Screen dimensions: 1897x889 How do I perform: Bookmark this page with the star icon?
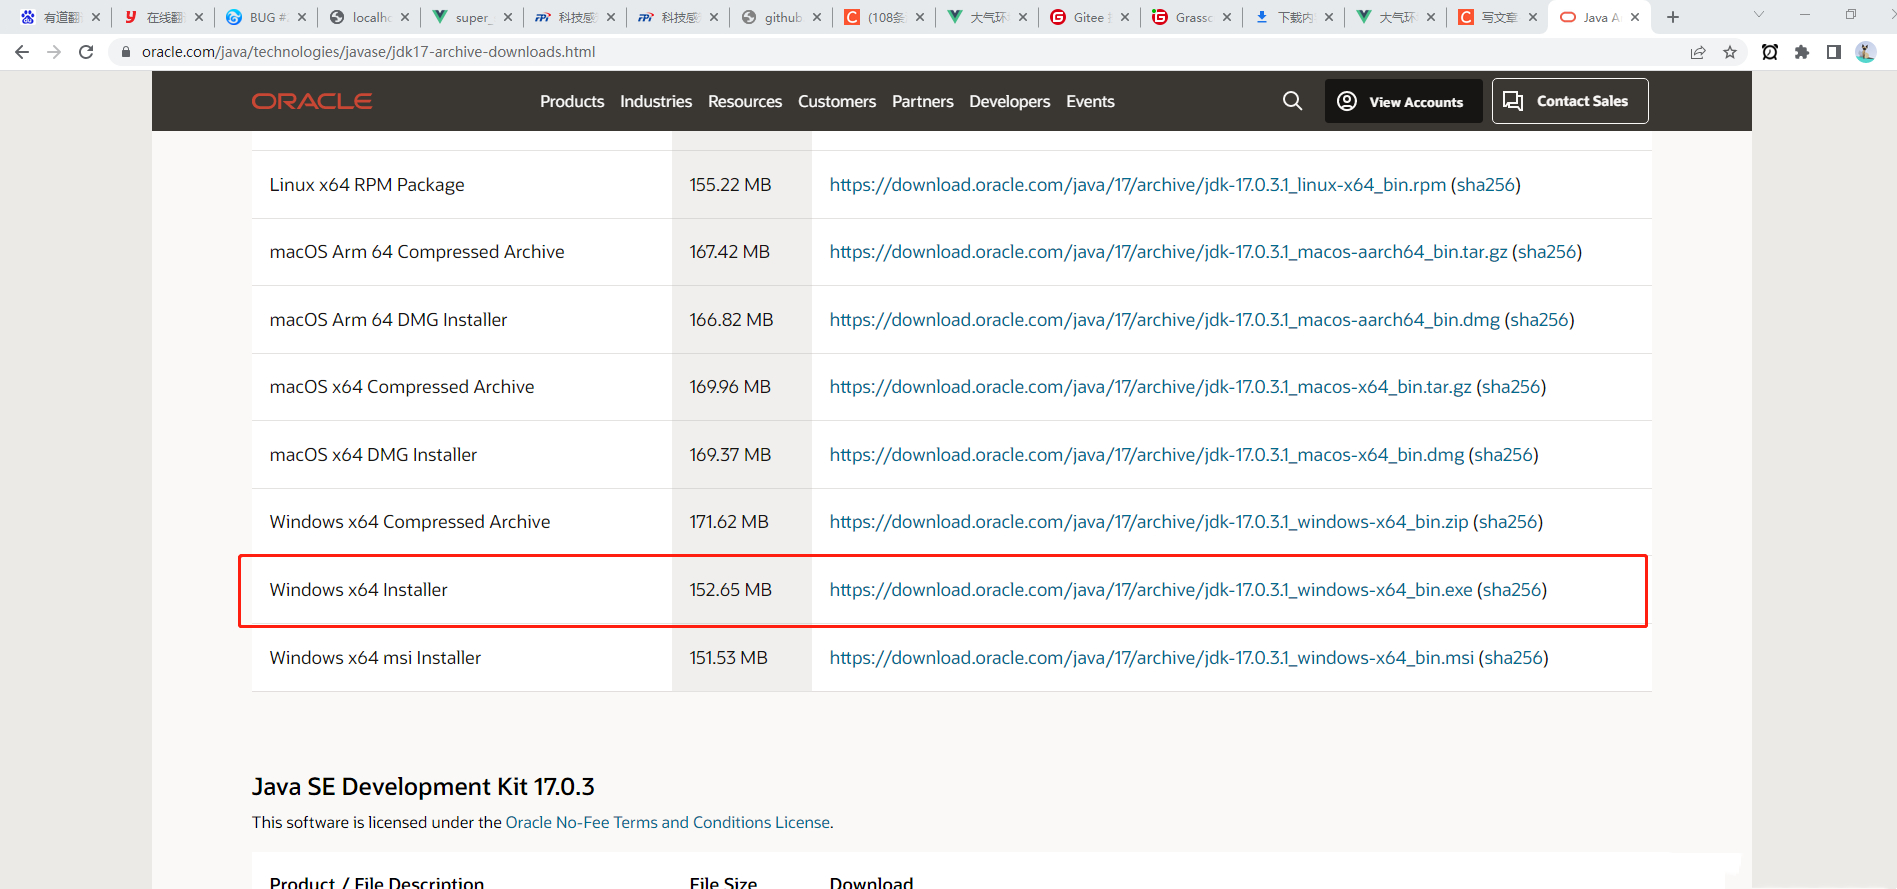tap(1730, 52)
